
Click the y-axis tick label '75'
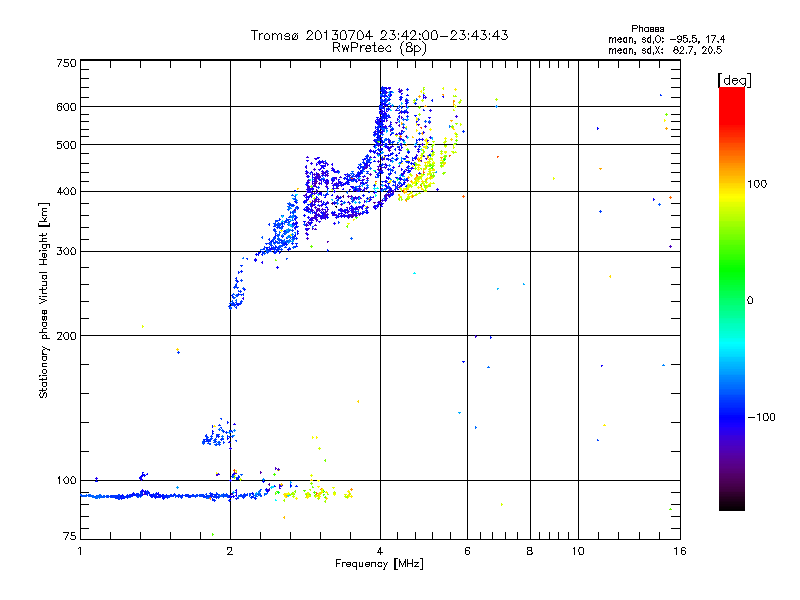[x=69, y=536]
